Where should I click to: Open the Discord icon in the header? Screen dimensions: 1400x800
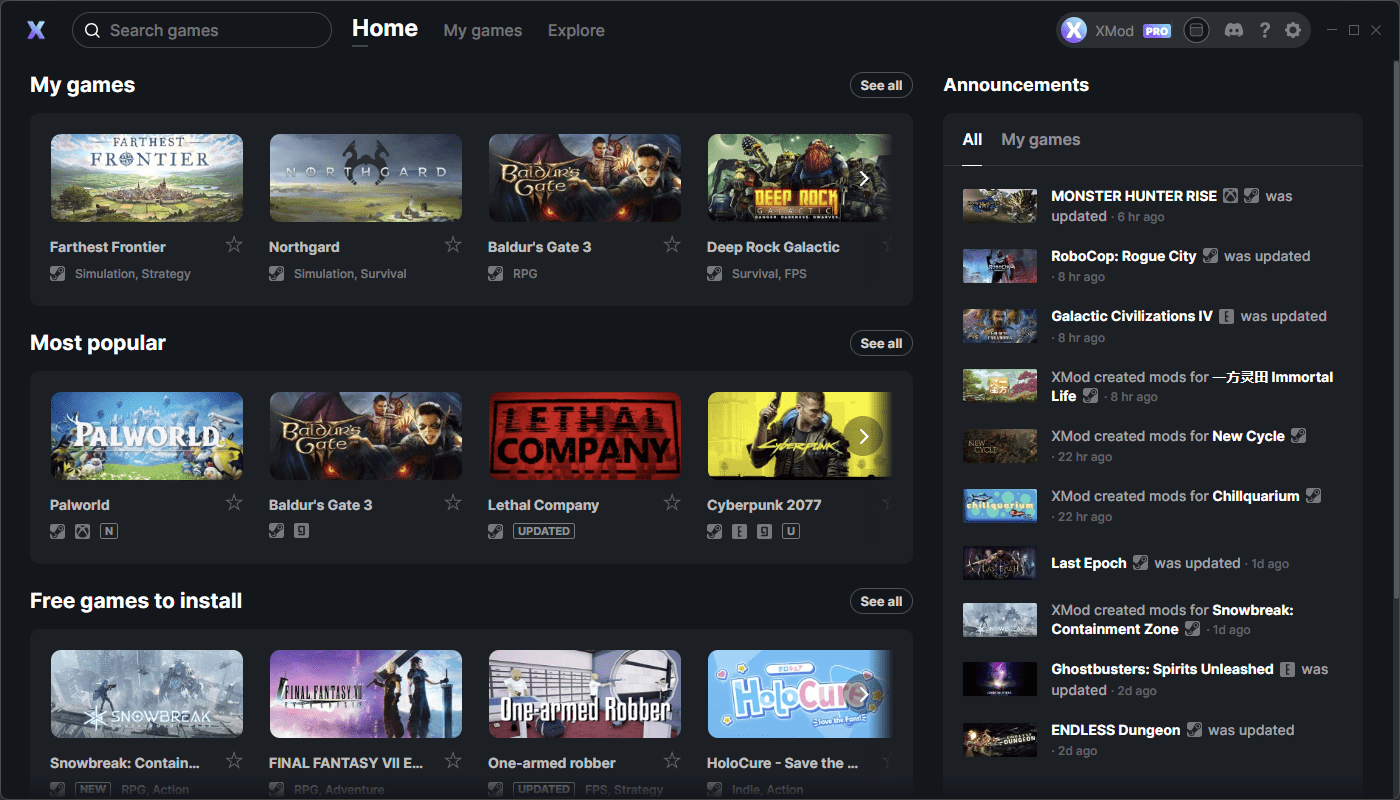click(x=1234, y=30)
